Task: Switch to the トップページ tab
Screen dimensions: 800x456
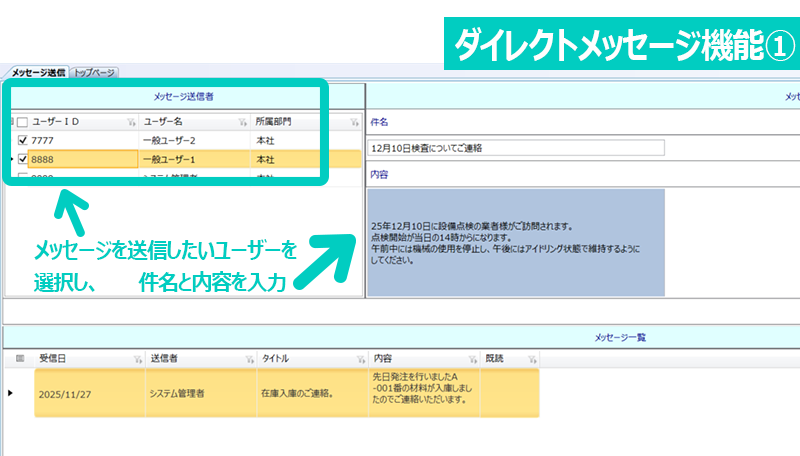Action: pyautogui.click(x=95, y=73)
